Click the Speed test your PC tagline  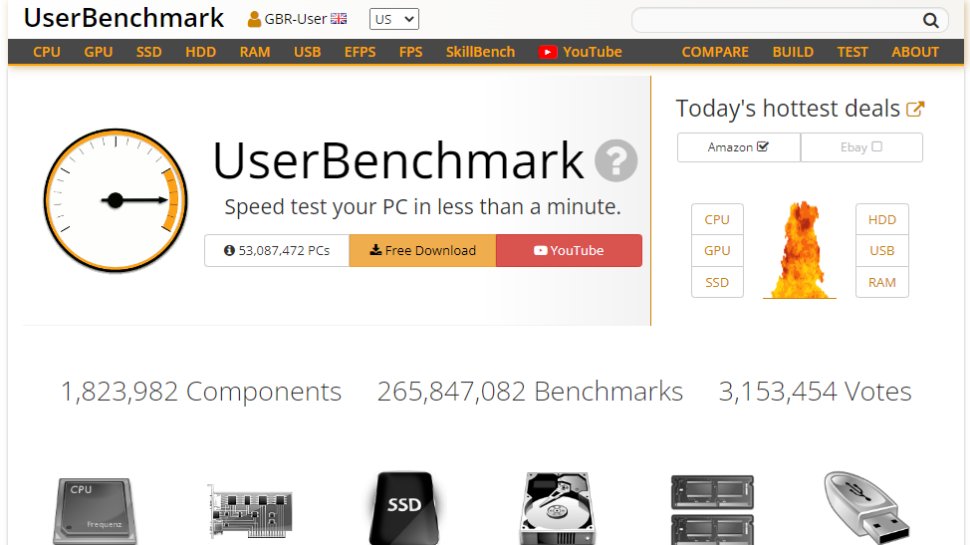tap(423, 207)
